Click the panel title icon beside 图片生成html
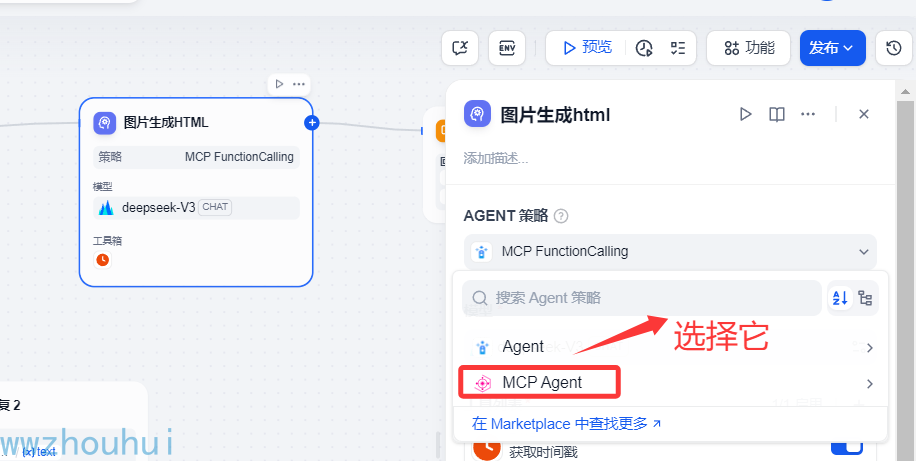The height and width of the screenshot is (461, 916). (477, 114)
